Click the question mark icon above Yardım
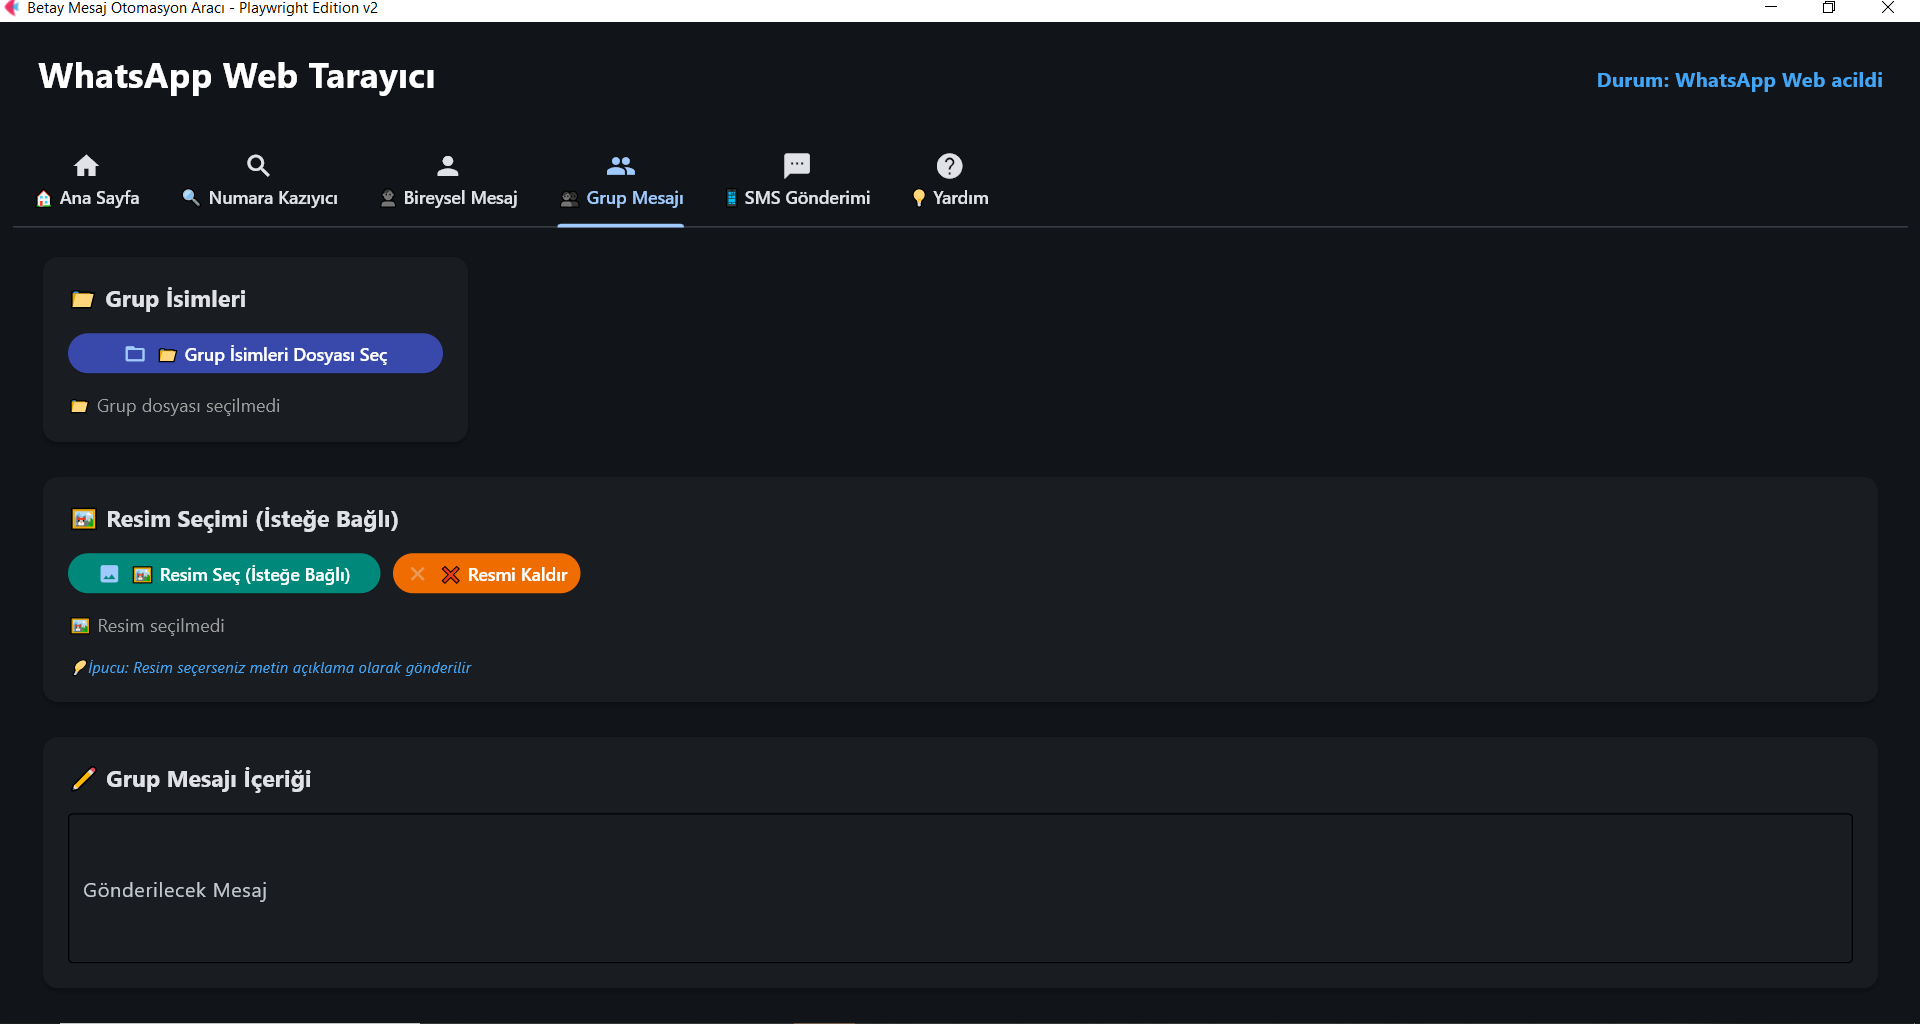The height and width of the screenshot is (1024, 1920). click(x=949, y=165)
